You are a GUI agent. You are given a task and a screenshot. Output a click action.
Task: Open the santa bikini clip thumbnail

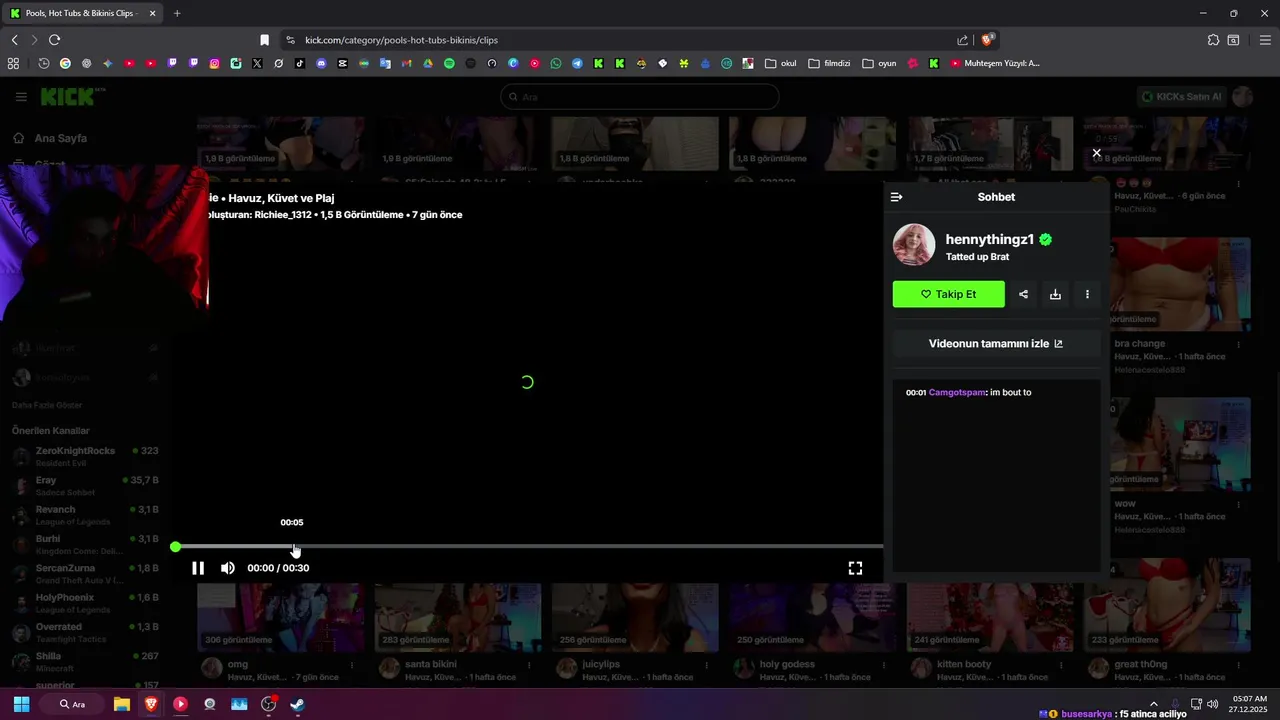pos(457,617)
